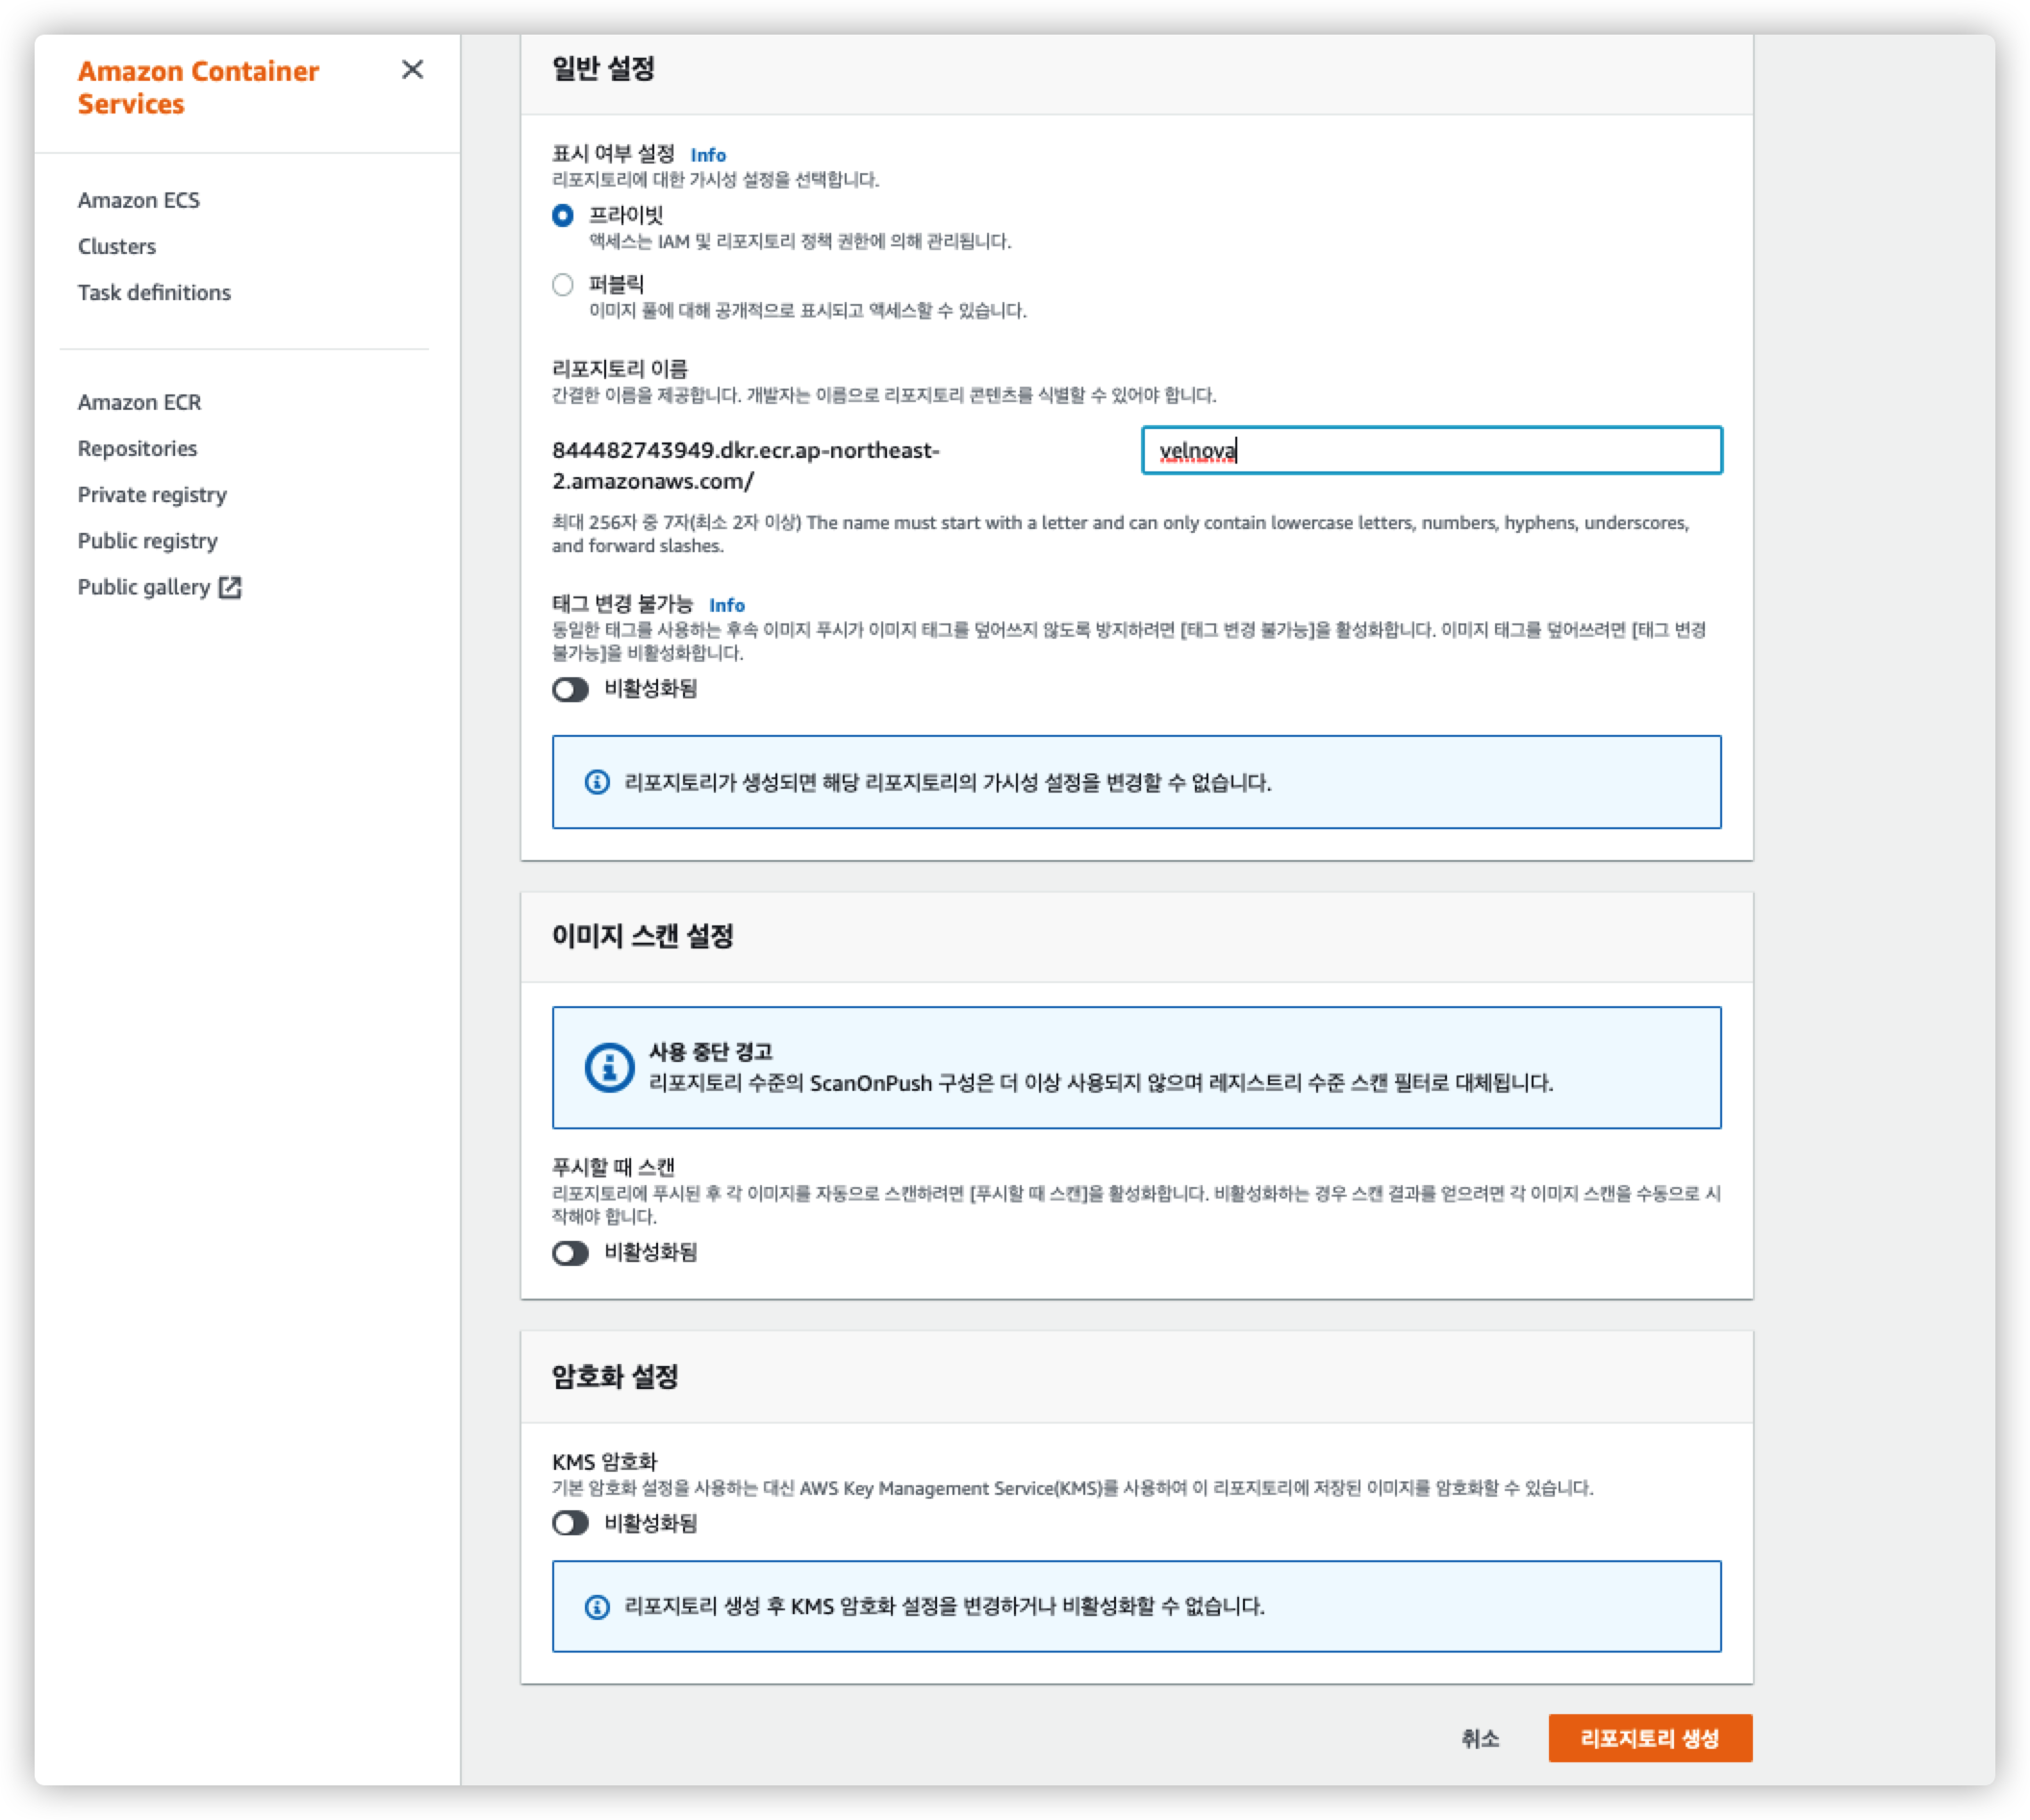Click info icon in KMS encryption notice

[597, 1606]
